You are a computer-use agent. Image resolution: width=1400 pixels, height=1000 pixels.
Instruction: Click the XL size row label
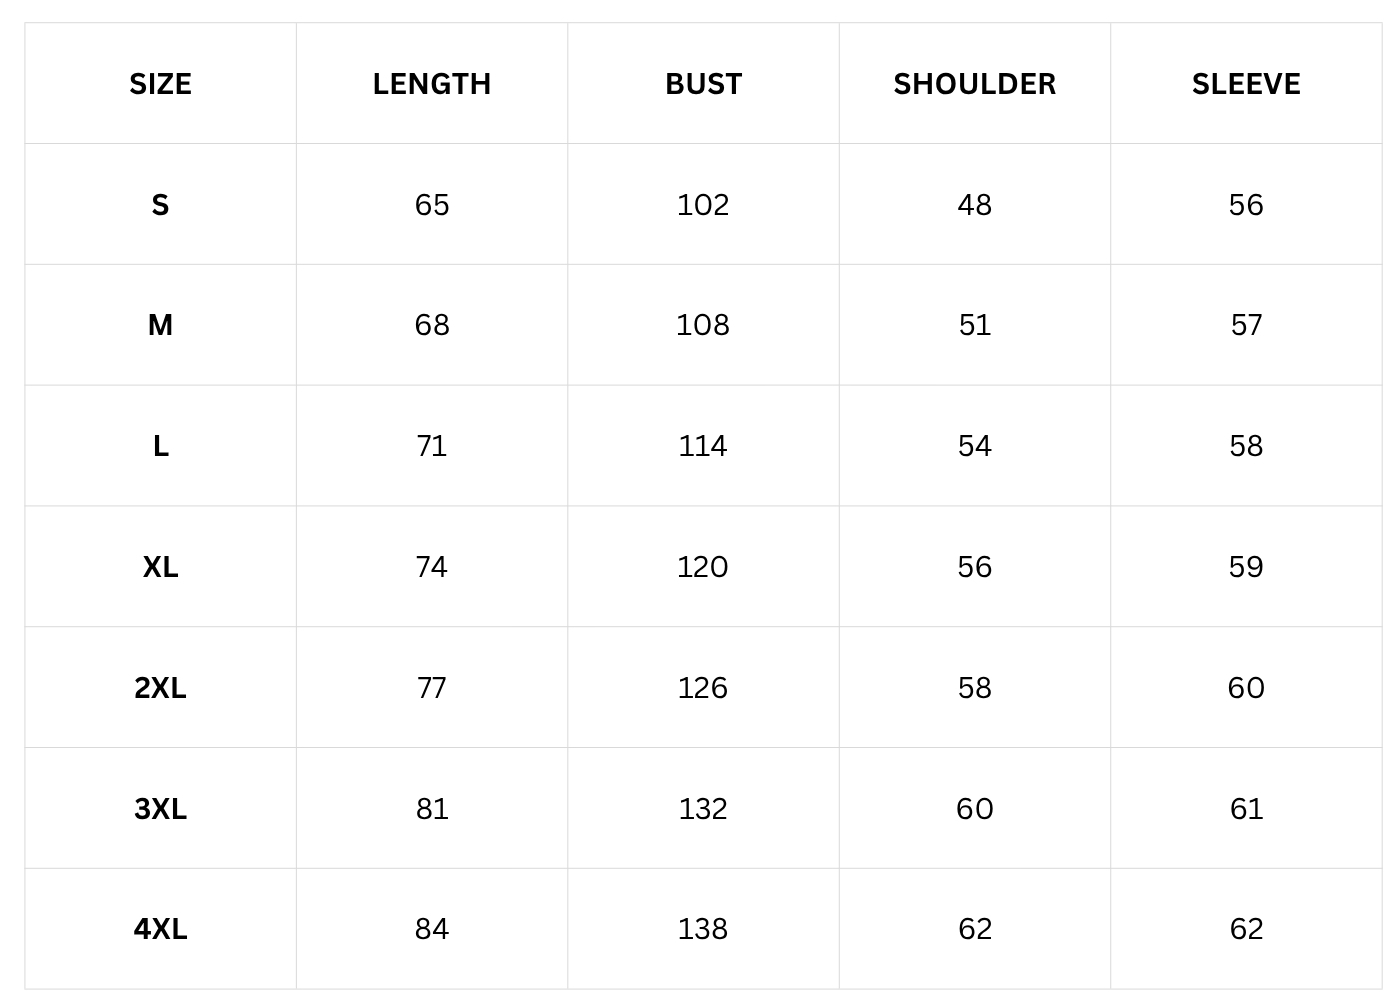coord(160,567)
